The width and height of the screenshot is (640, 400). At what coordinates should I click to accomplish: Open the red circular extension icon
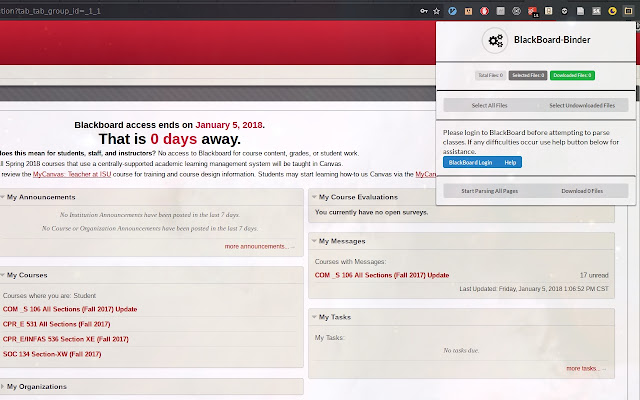[484, 11]
